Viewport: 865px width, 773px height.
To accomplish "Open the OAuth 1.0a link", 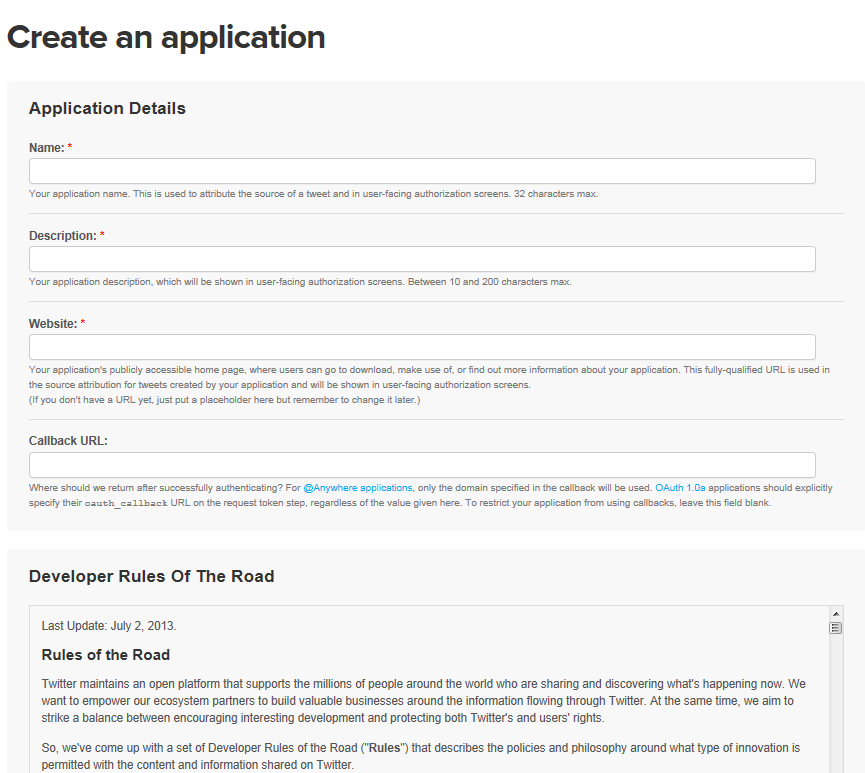I will (680, 488).
